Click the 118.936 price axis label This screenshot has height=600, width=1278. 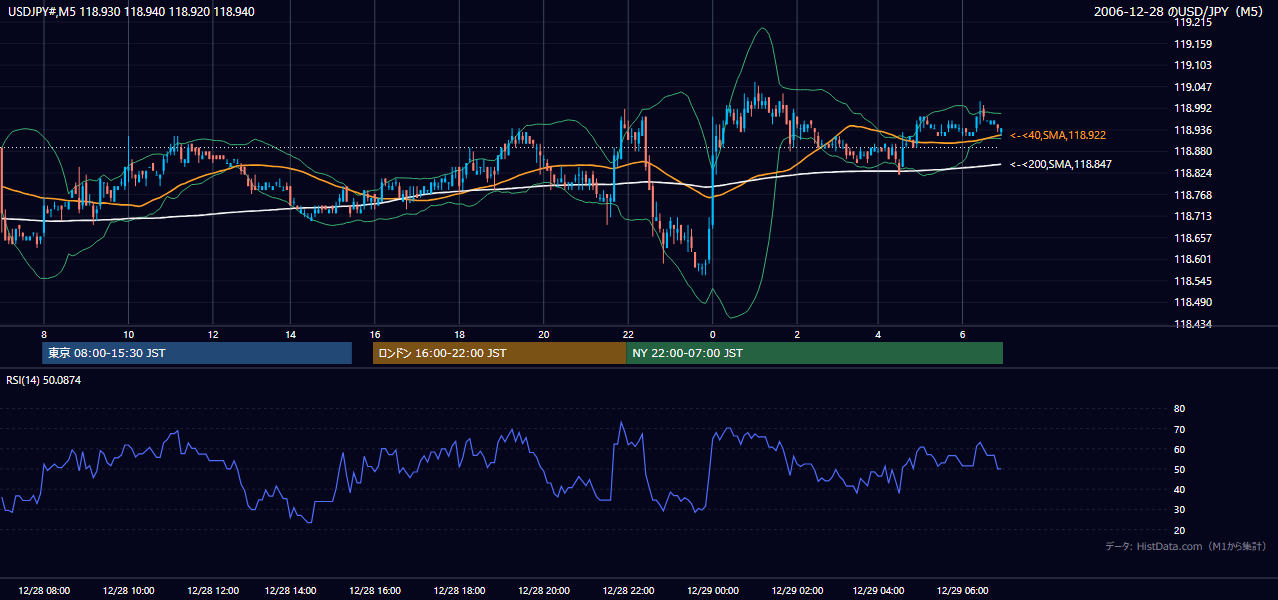coord(1192,130)
